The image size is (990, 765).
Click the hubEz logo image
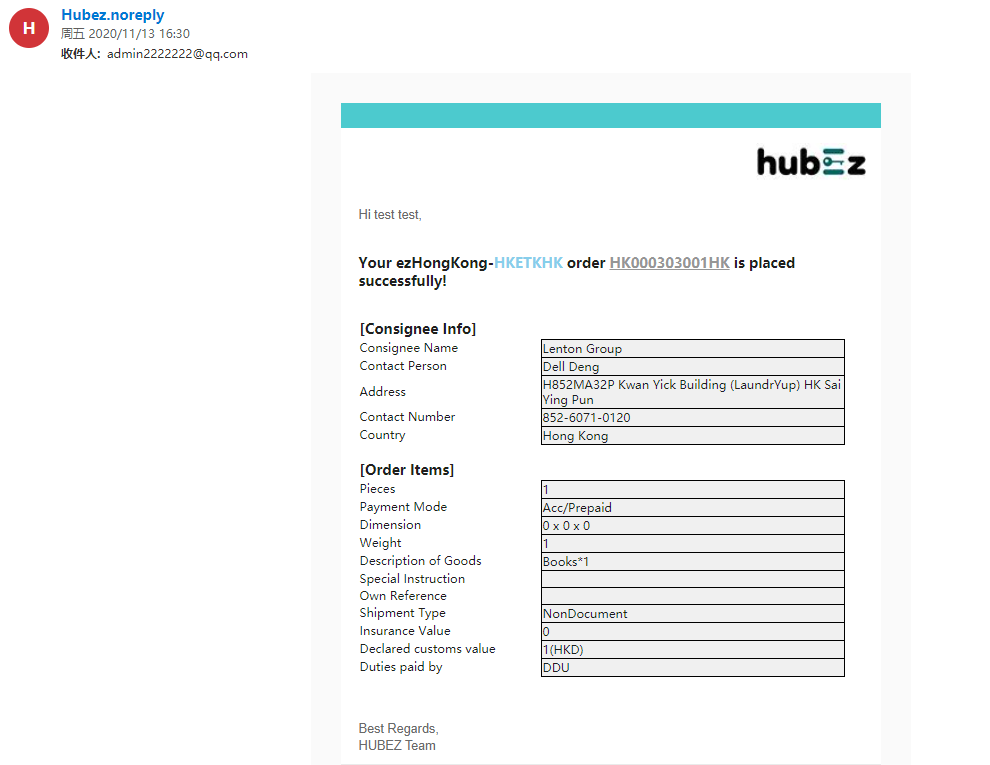811,162
